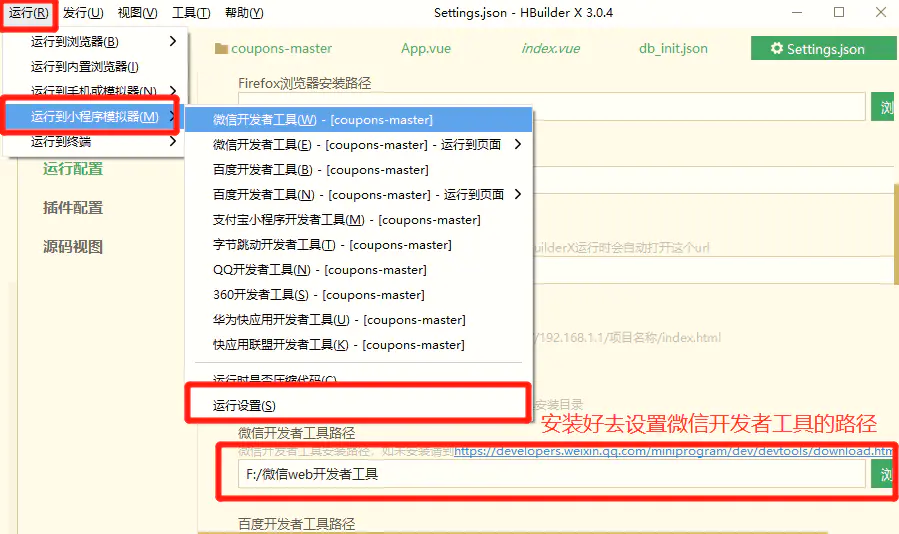Run 微信开发者工具(W) for coupons-master
The image size is (899, 534).
[359, 120]
